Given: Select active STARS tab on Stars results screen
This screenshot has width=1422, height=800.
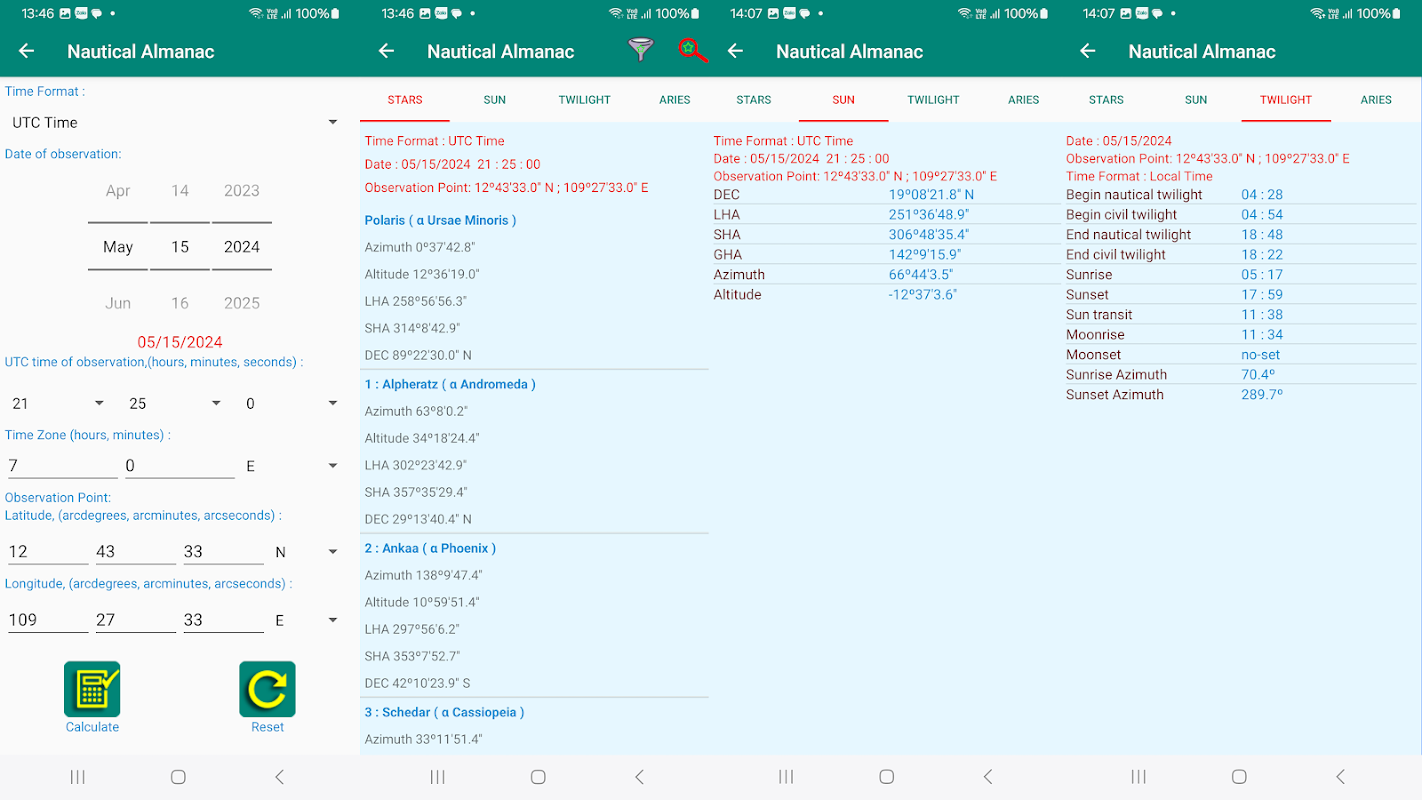Looking at the screenshot, I should point(405,100).
